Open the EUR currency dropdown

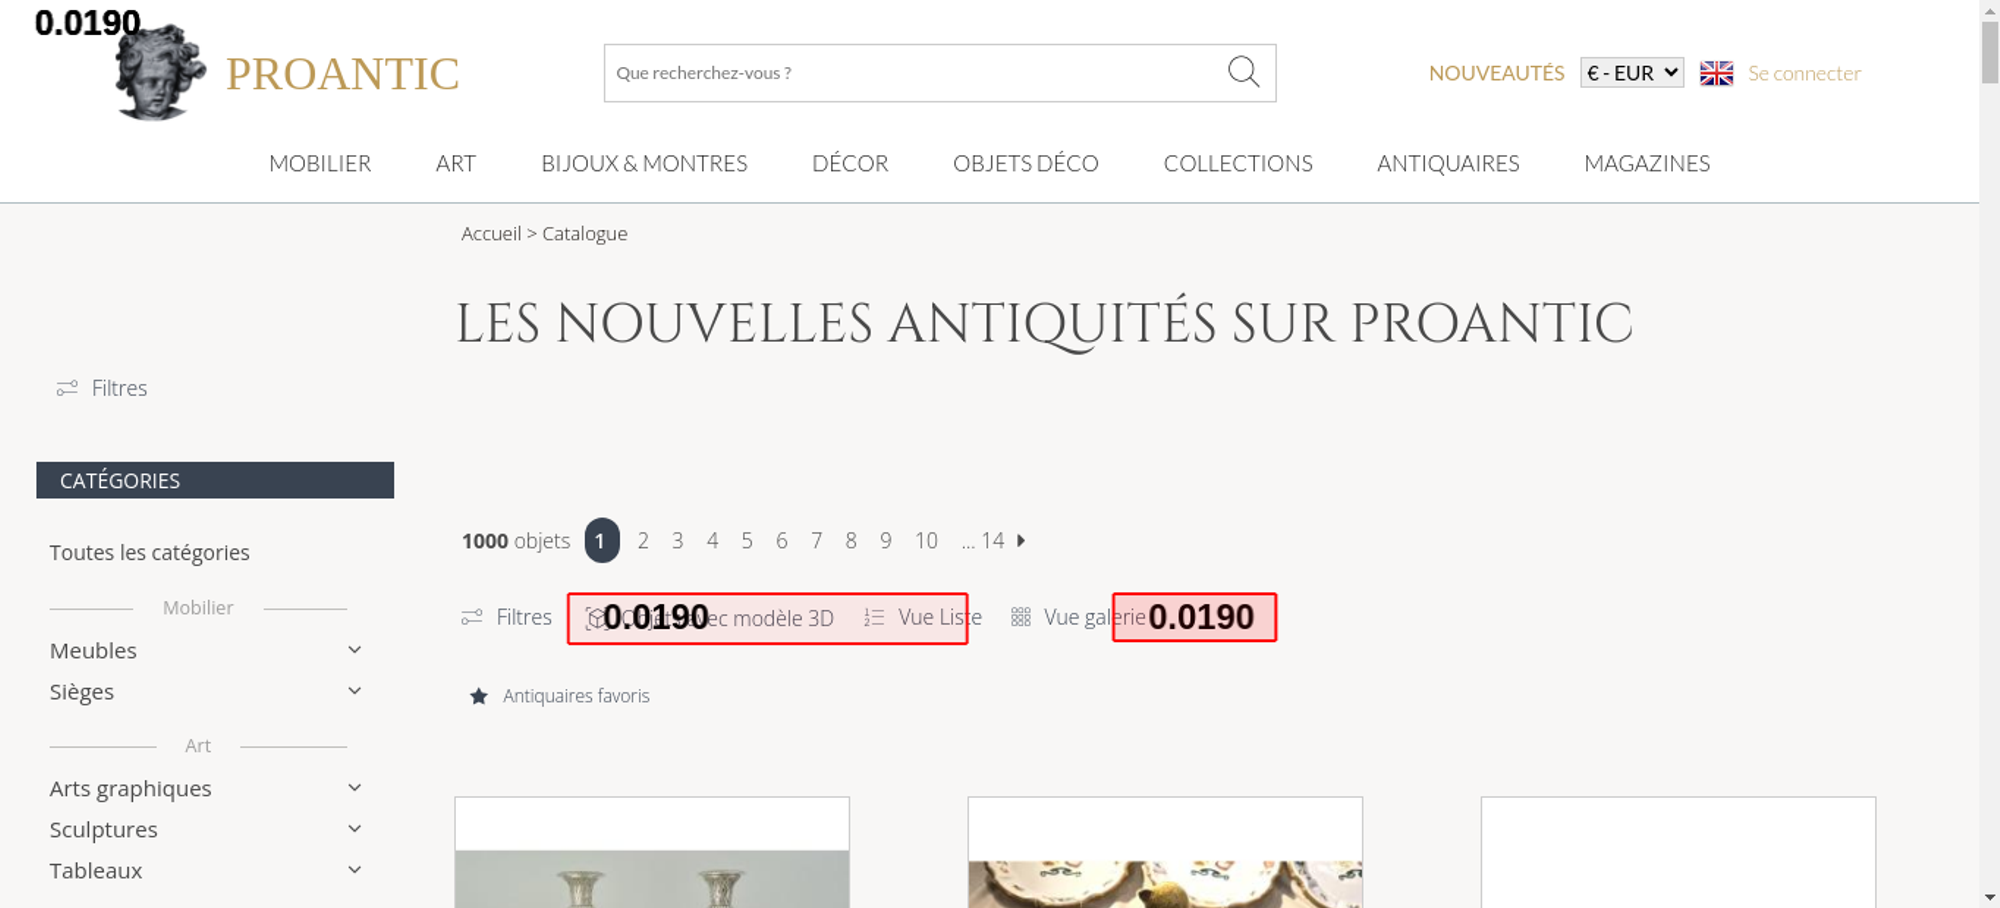[1631, 73]
